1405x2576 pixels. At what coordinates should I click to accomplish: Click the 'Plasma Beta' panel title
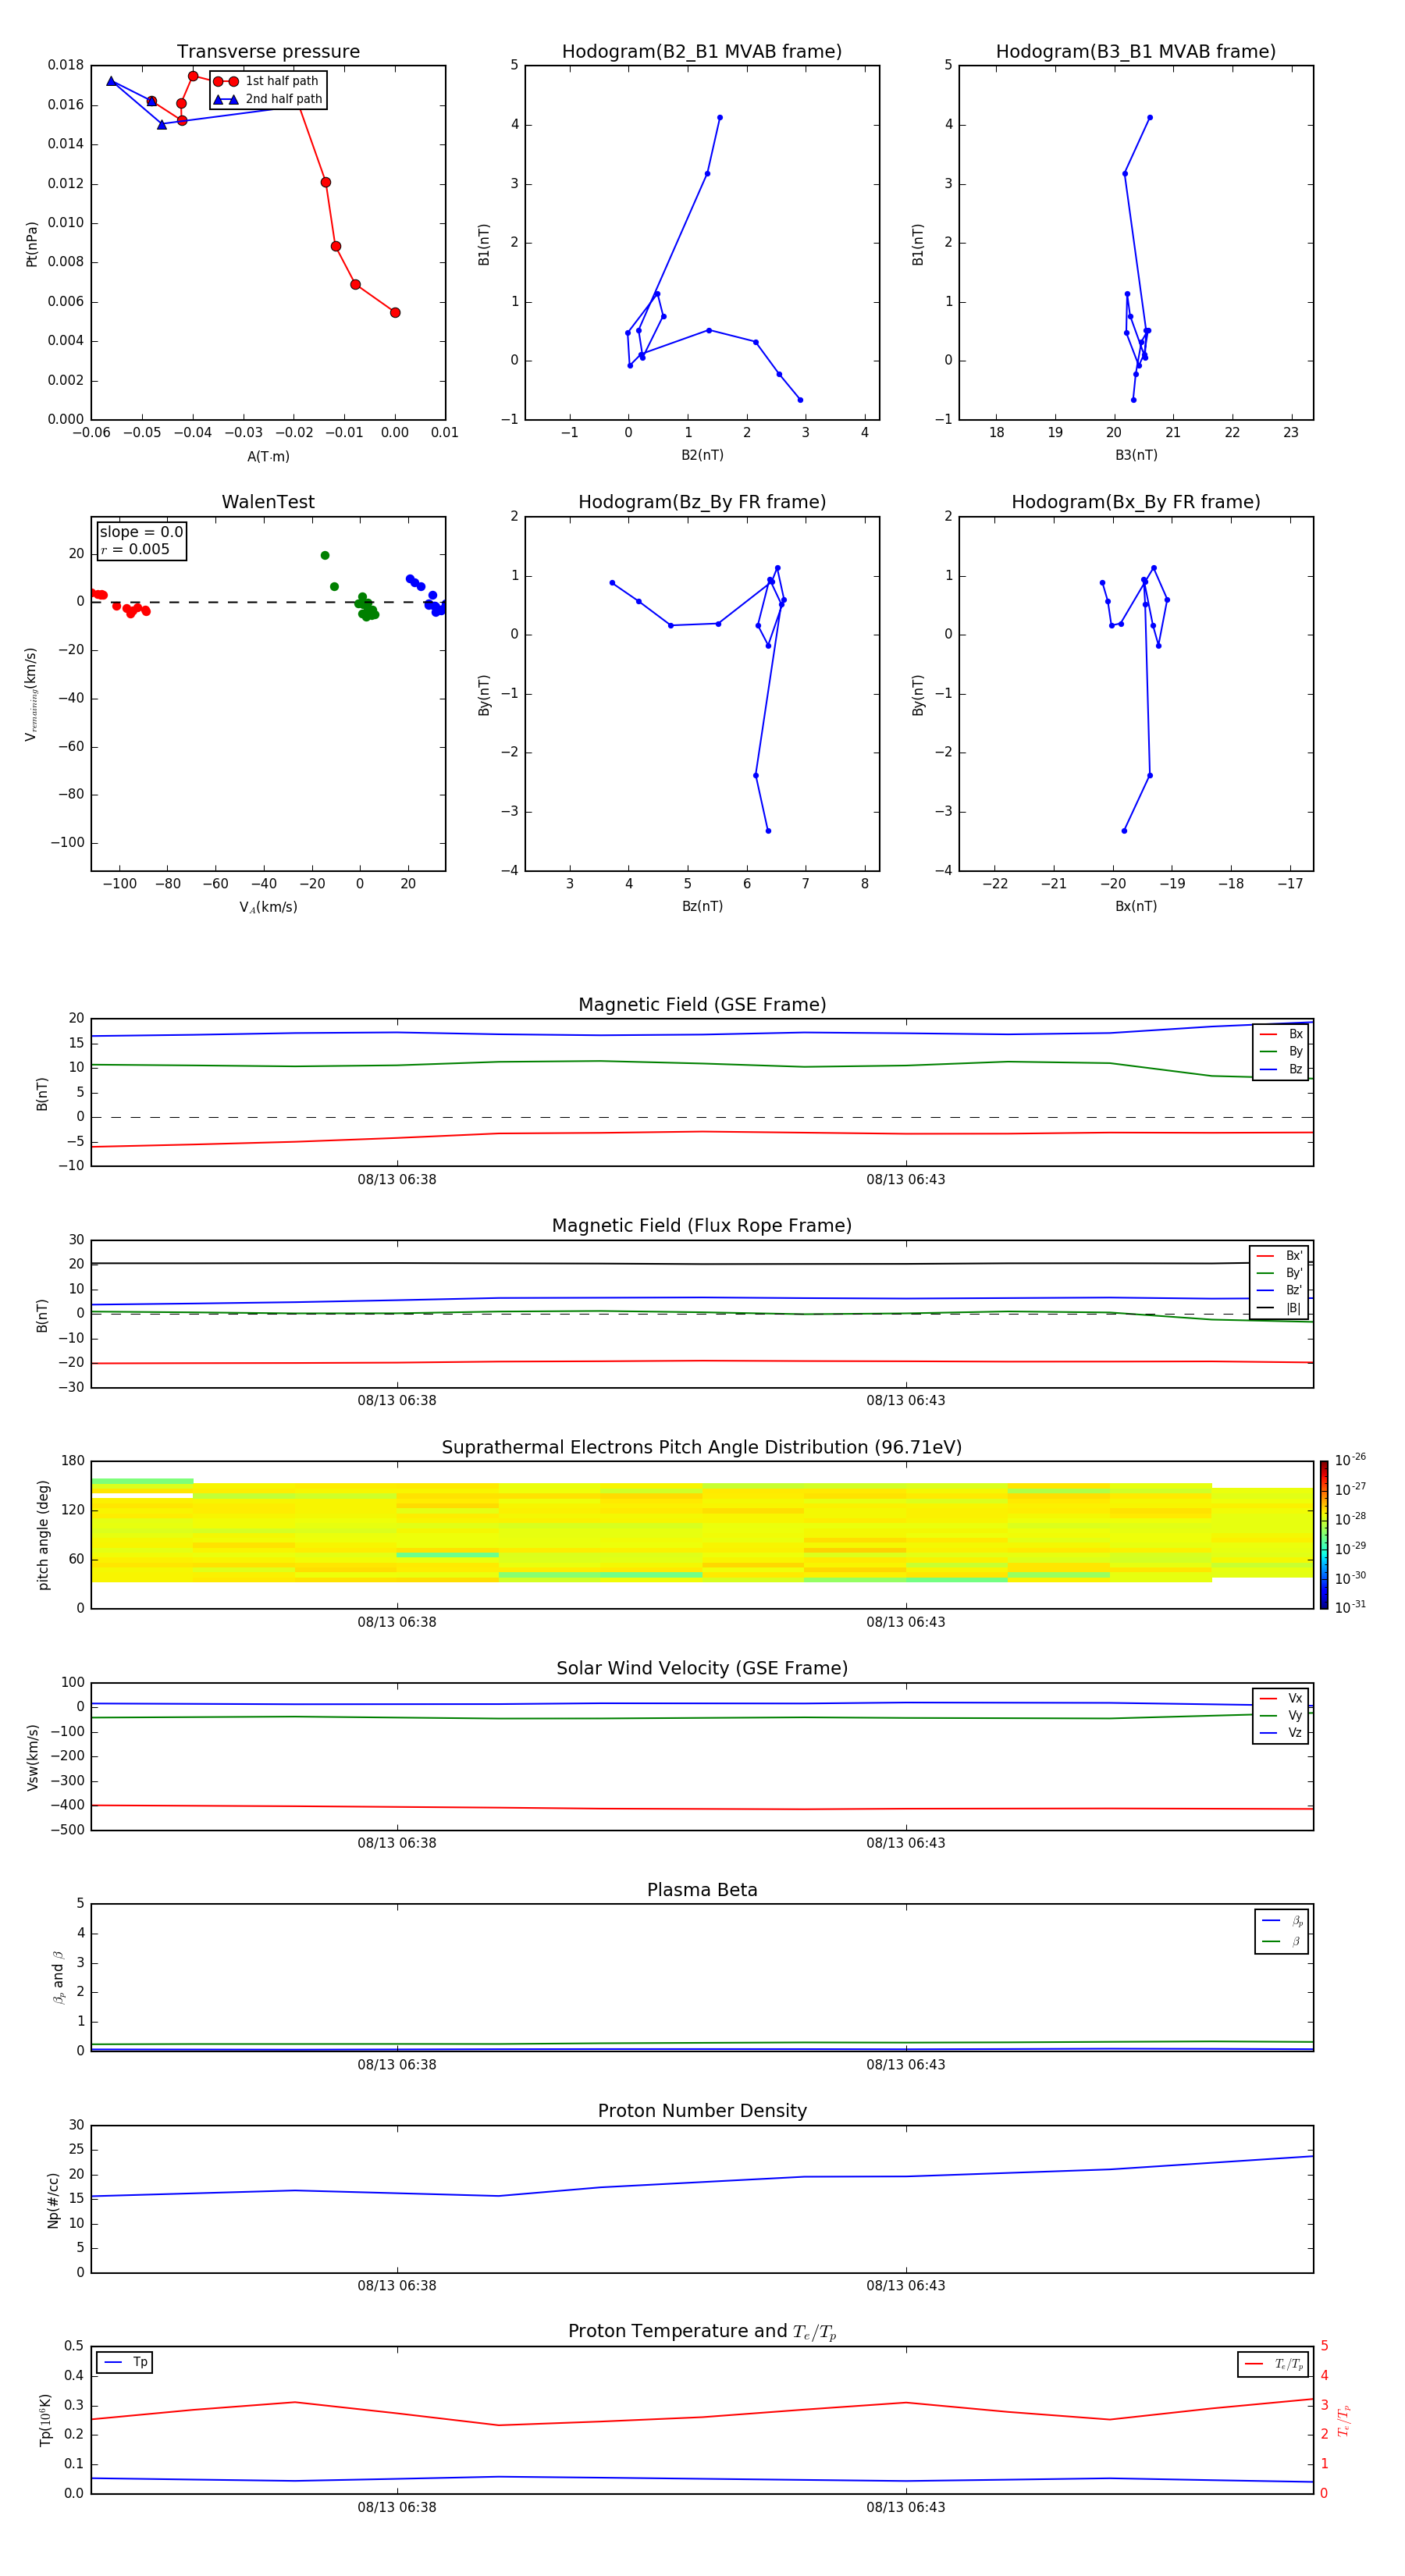pyautogui.click(x=702, y=1890)
